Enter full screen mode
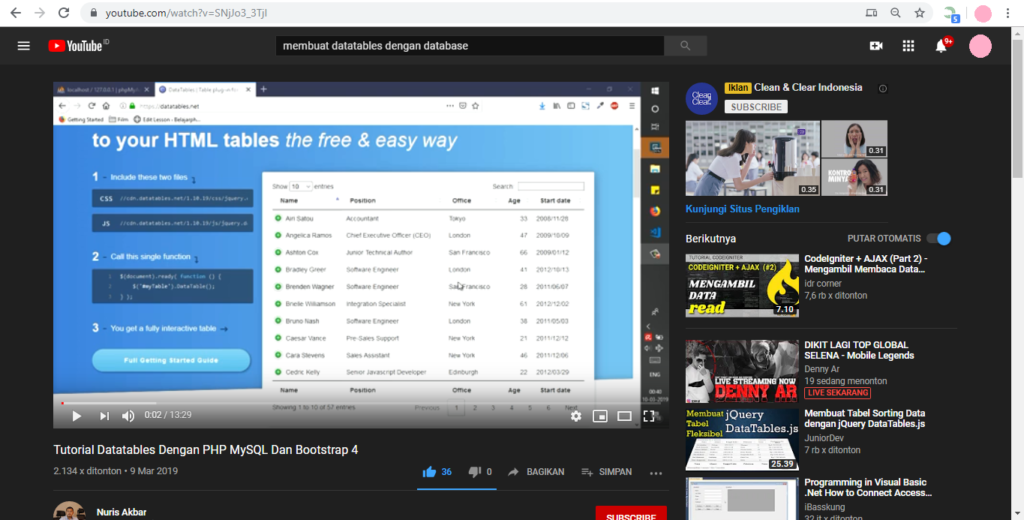 (x=648, y=416)
